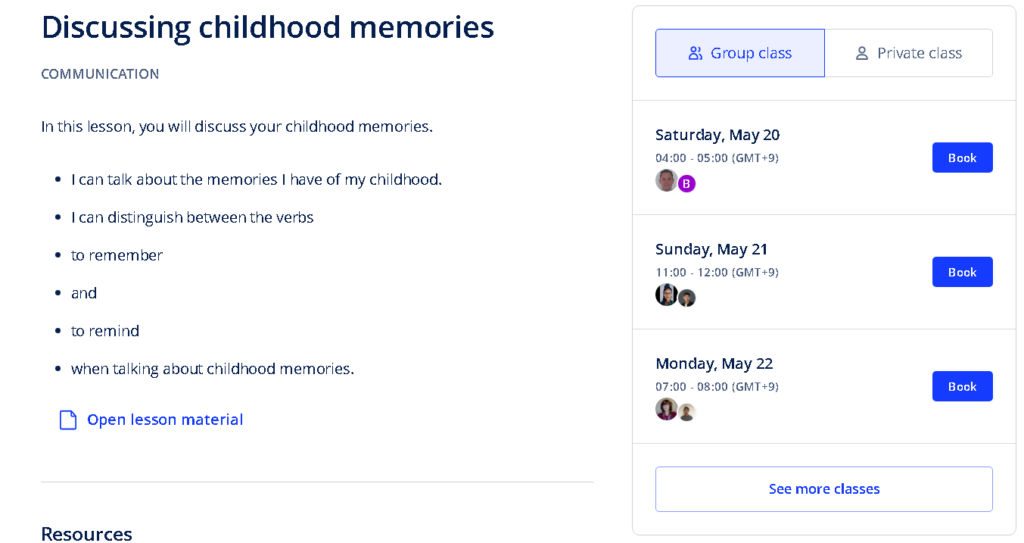Screen dimensions: 1024x543
Task: Expand the list with See more classes
Action: (824, 489)
